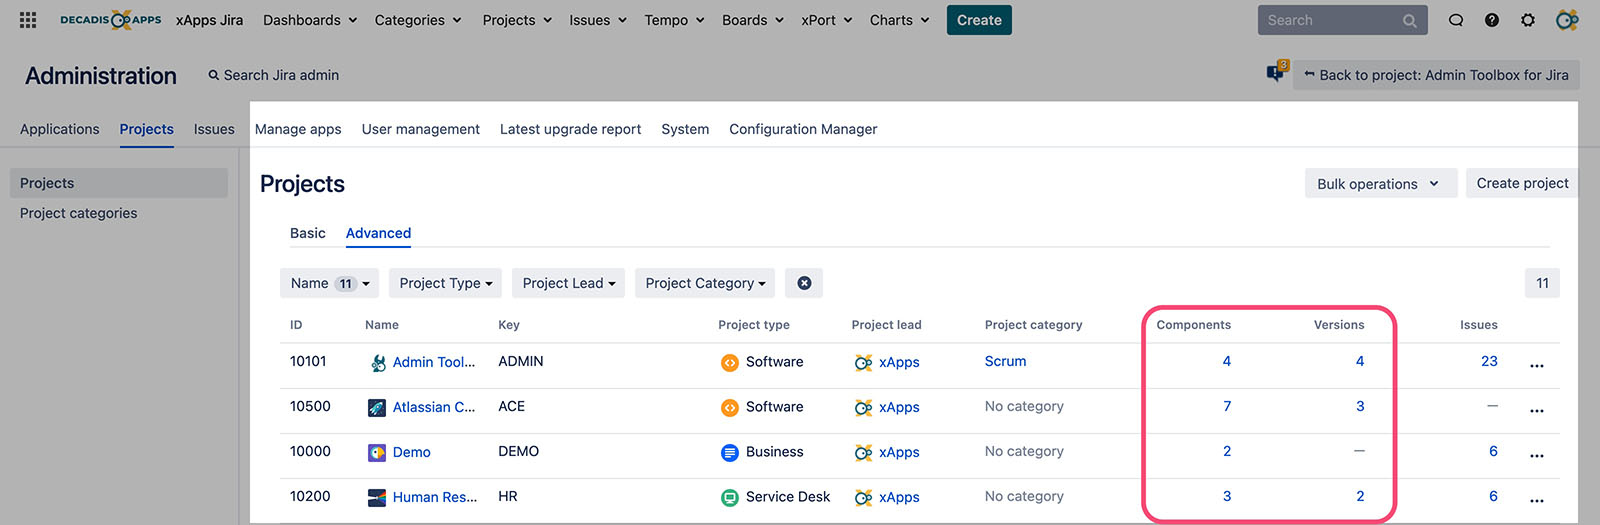Open the User management tab
The width and height of the screenshot is (1600, 525).
point(421,129)
